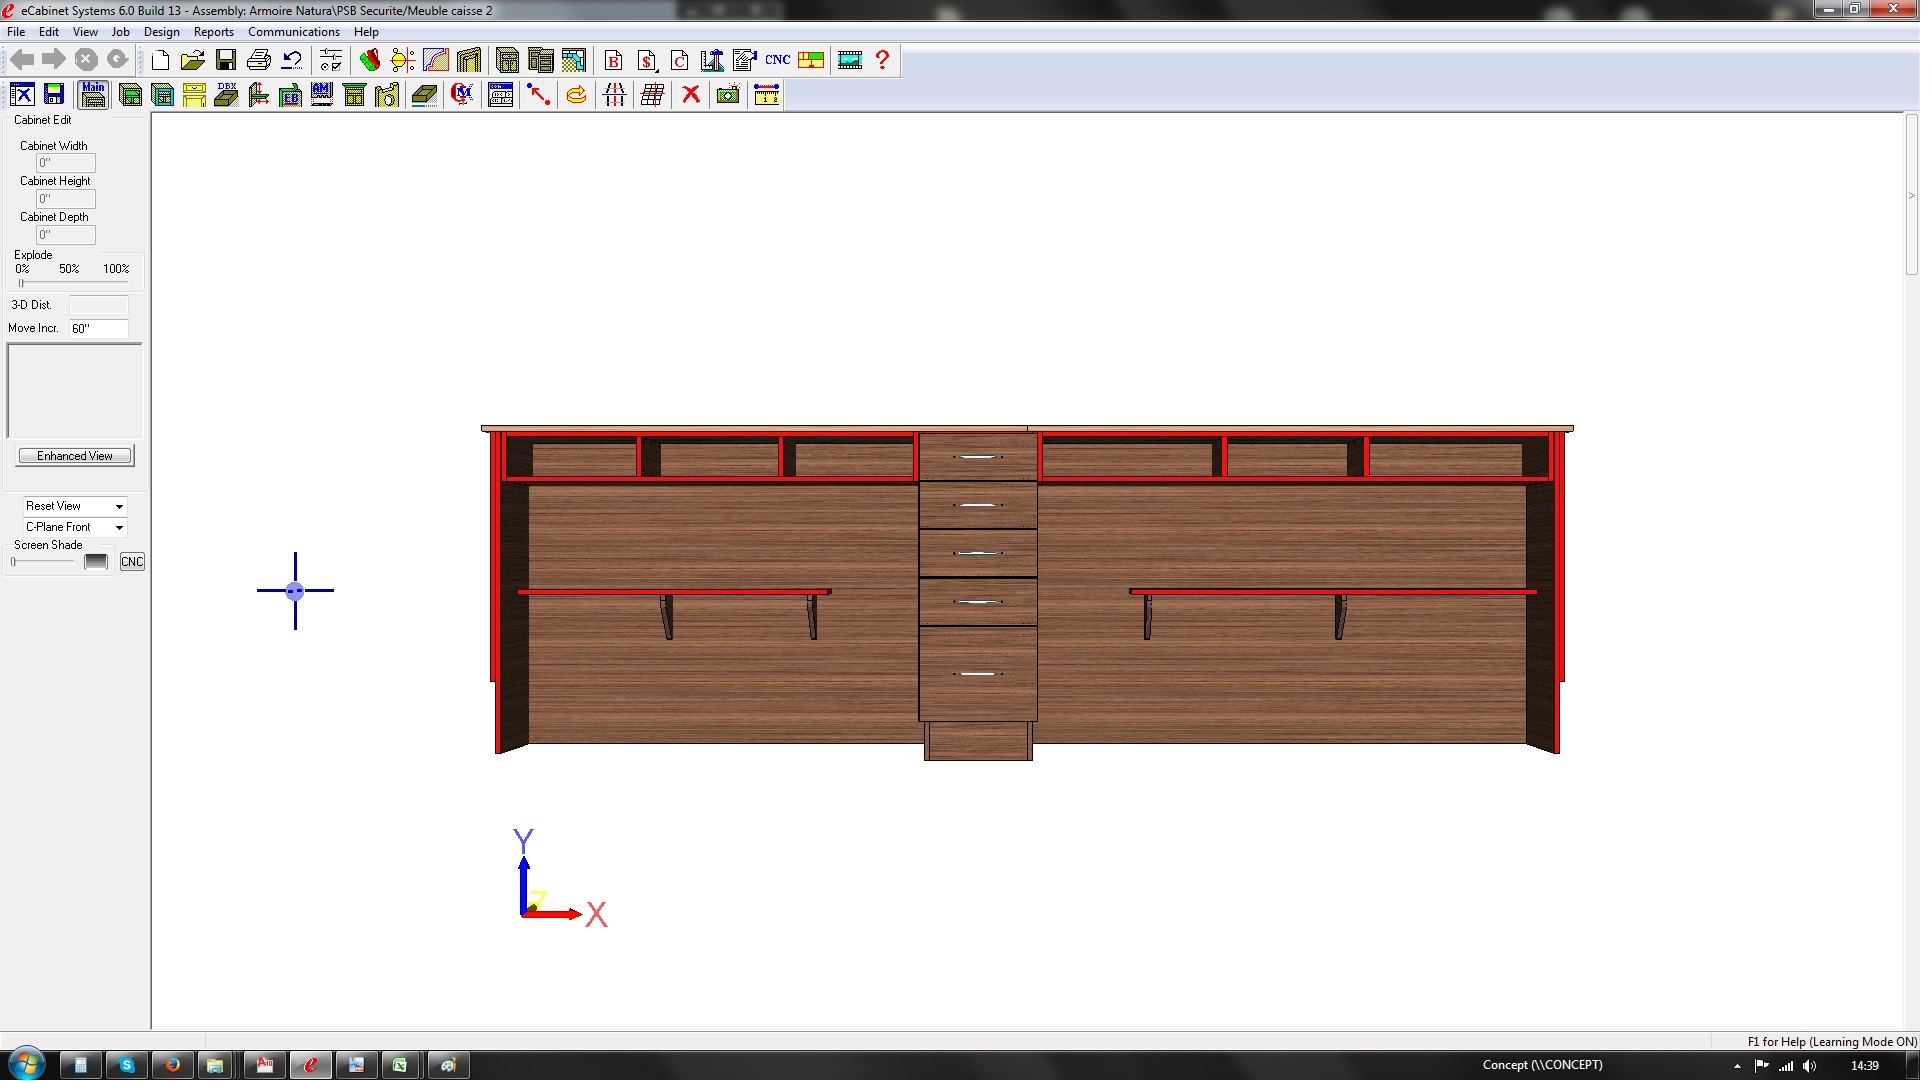Click the Move Incr. input field

point(99,330)
